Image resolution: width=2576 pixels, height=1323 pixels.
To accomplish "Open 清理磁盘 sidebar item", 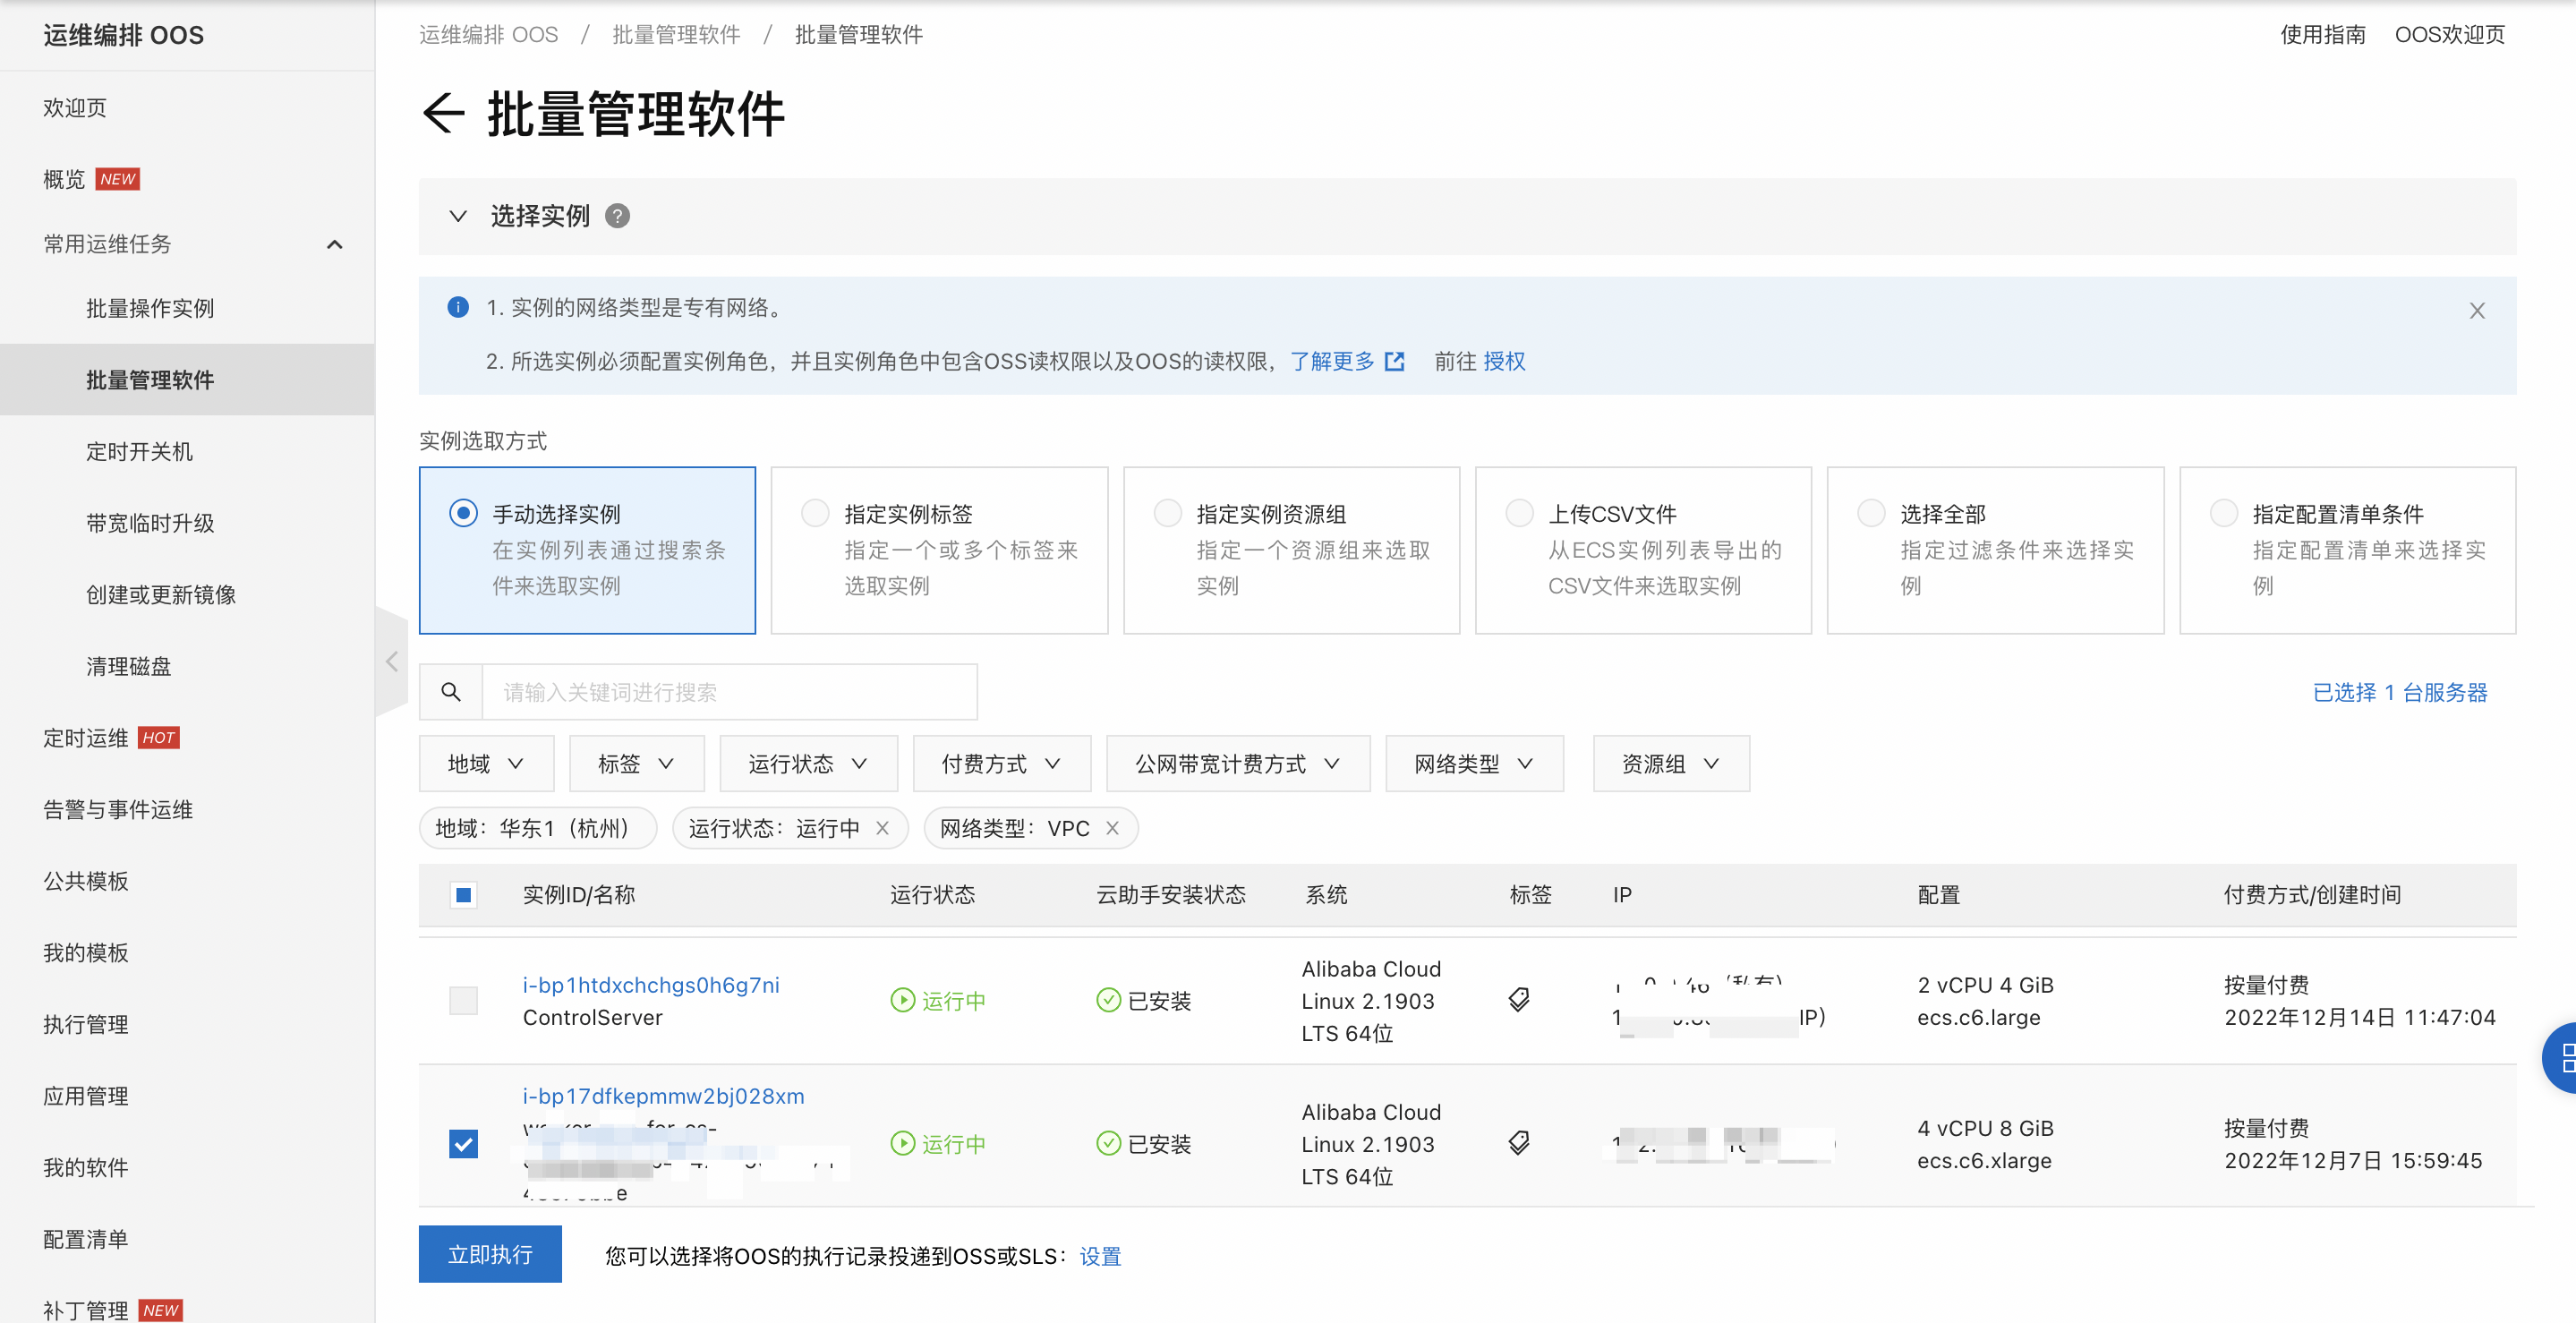I will click(128, 666).
